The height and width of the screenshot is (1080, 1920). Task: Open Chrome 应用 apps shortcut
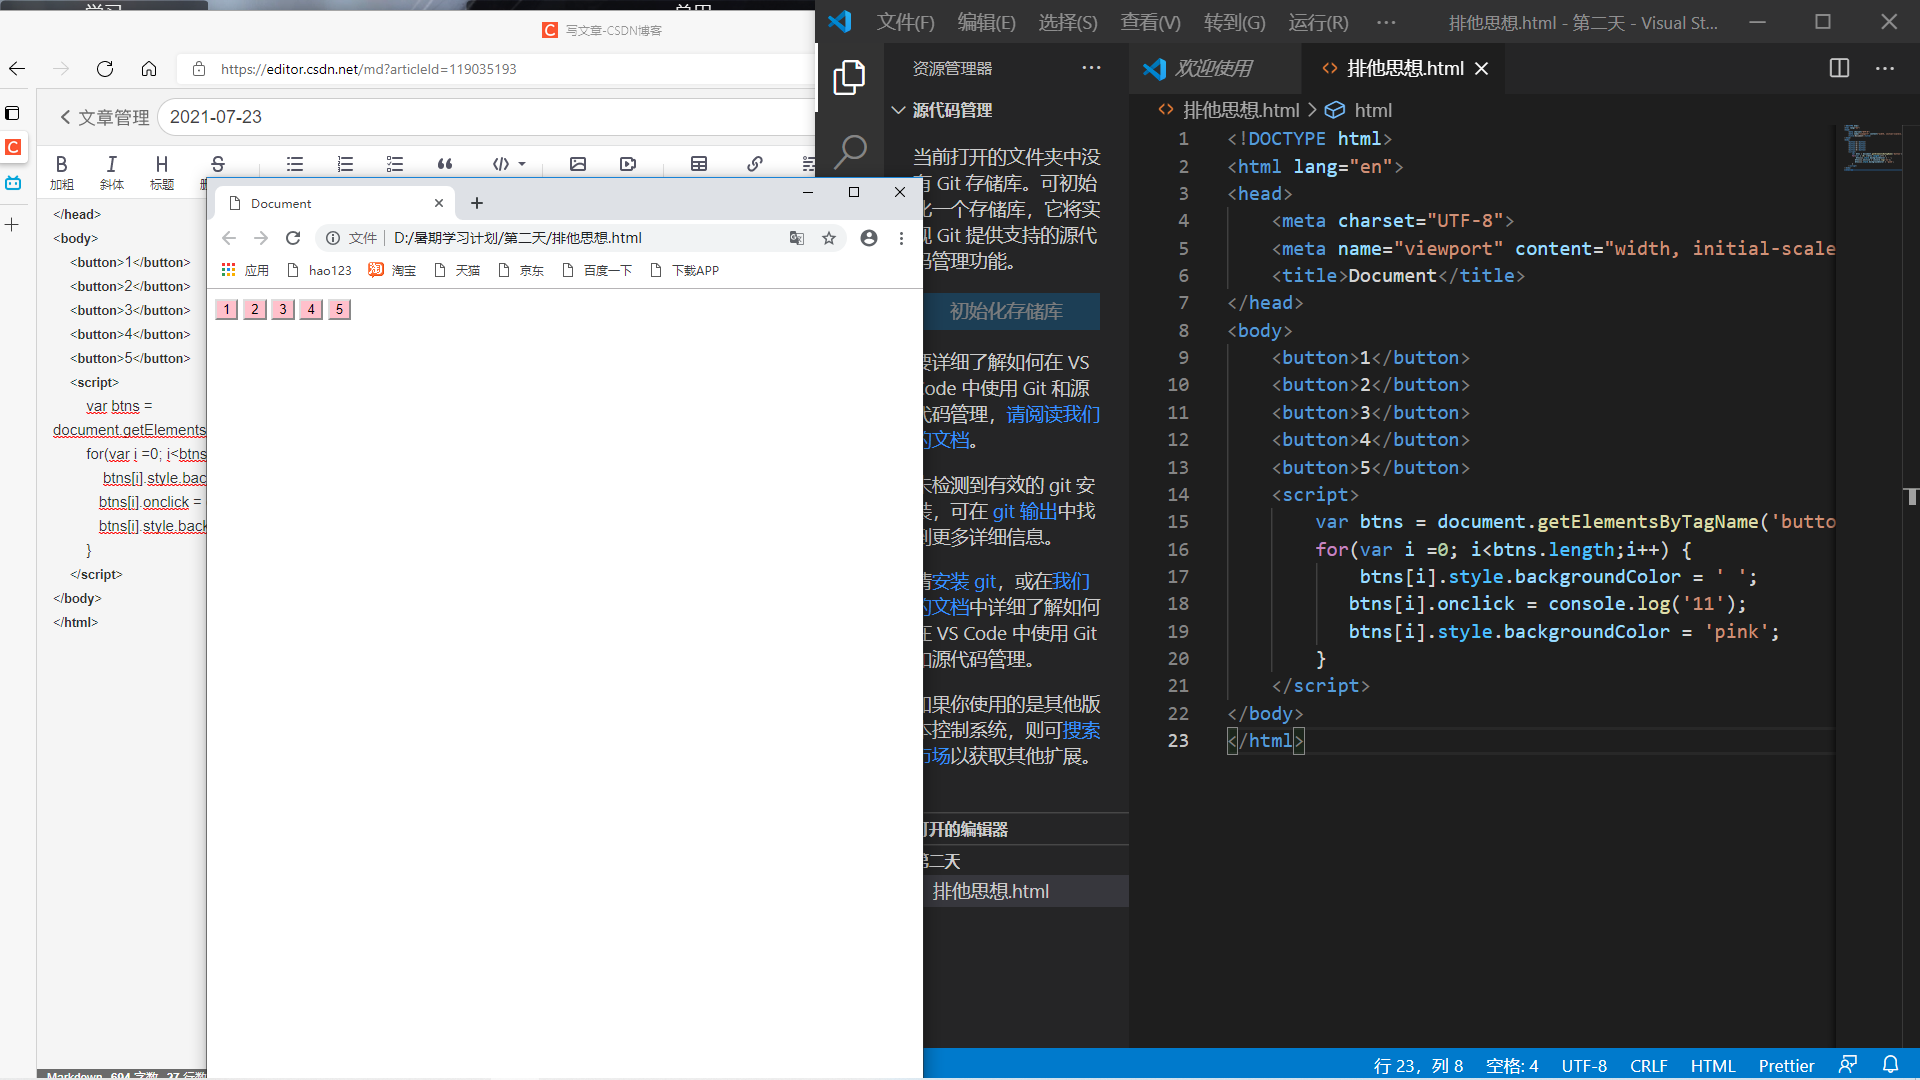245,270
